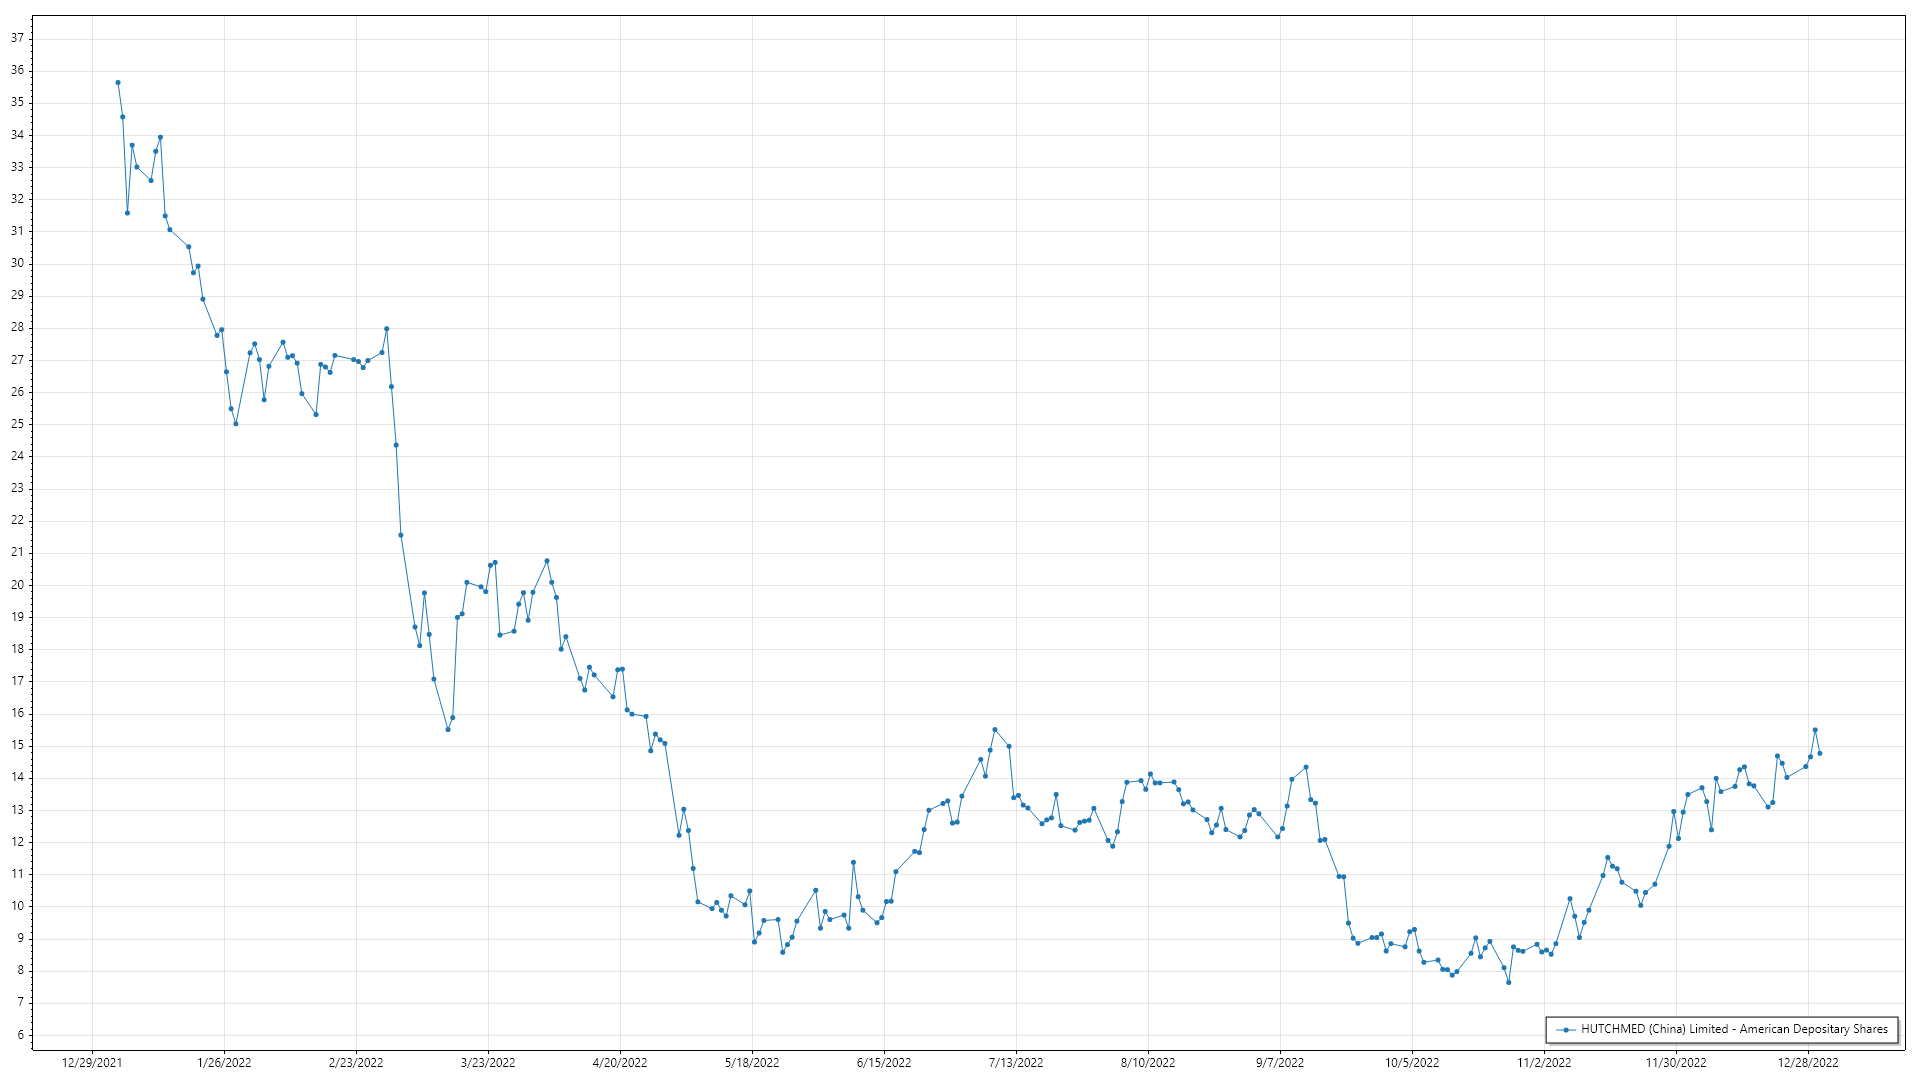1920x1080 pixels.
Task: Click the 6 value on the y-axis
Action: point(21,1035)
